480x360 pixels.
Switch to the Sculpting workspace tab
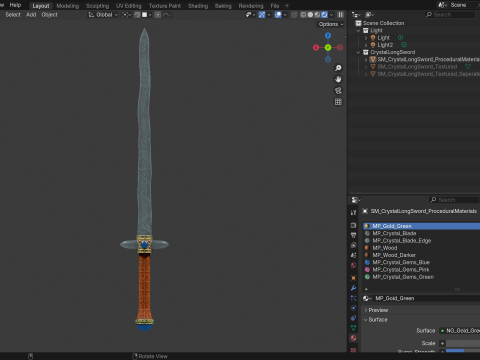[x=97, y=6]
